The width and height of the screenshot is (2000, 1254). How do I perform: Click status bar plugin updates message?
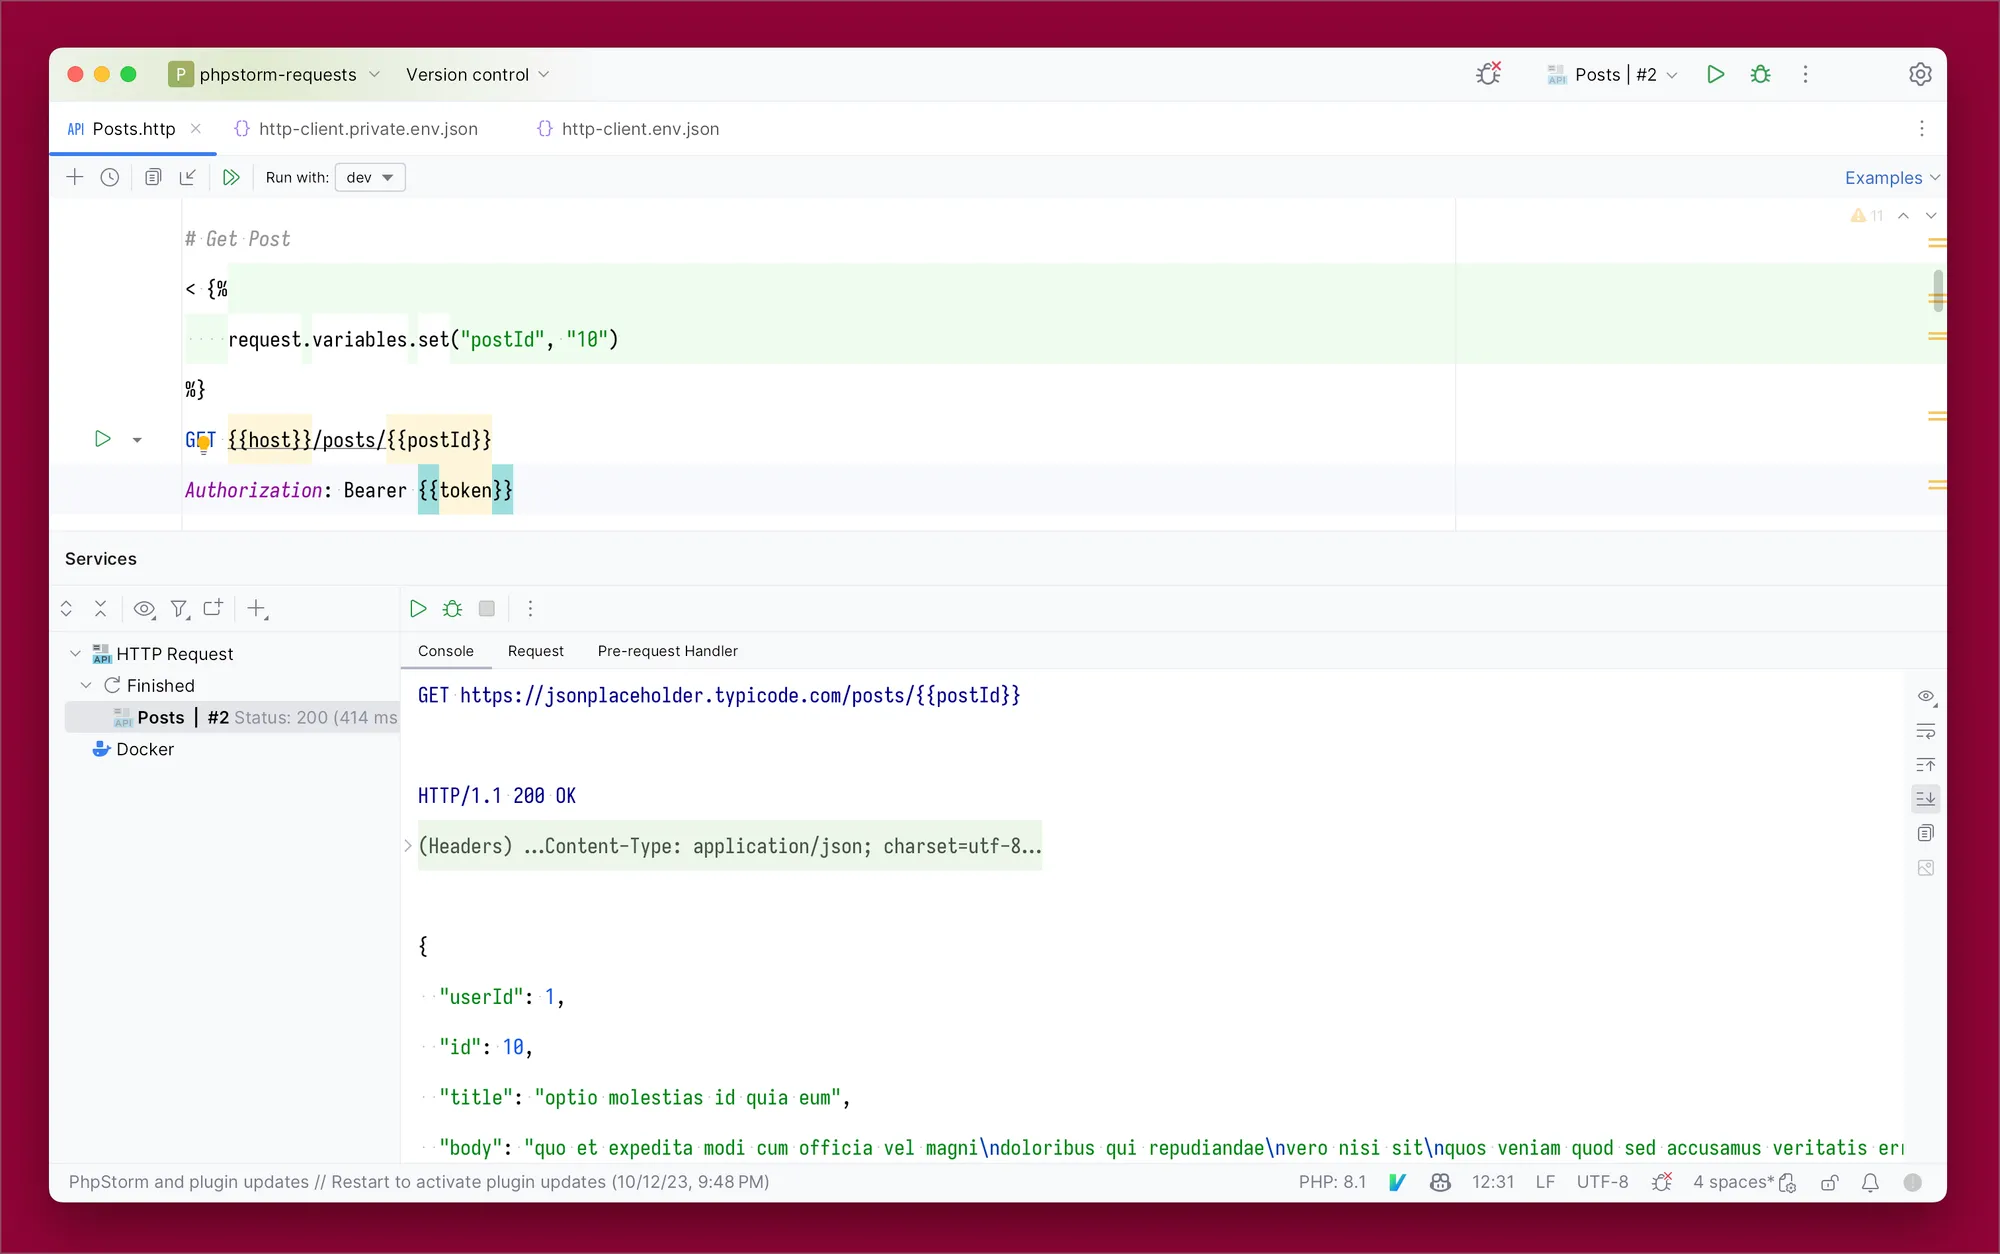pos(419,1182)
